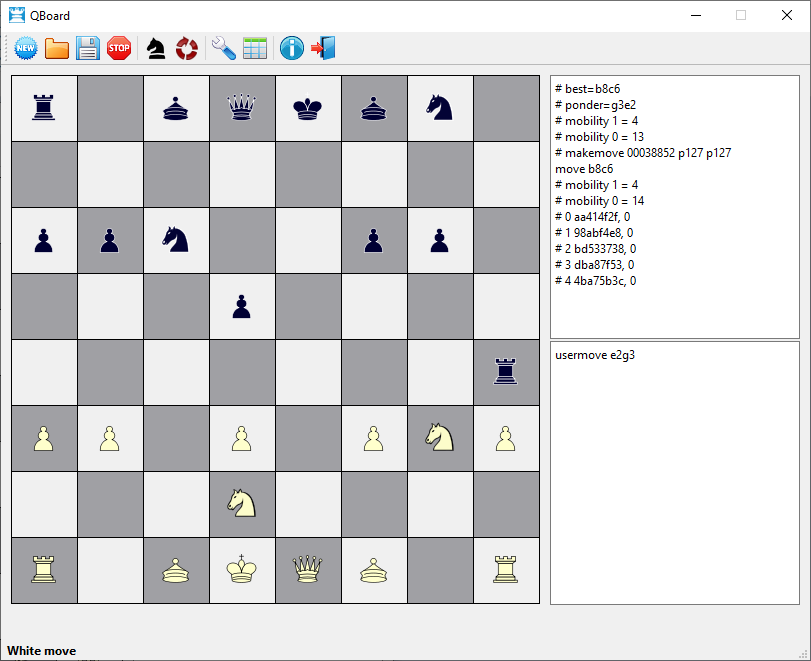Click the 'move b8c6' log line
Image resolution: width=811 pixels, height=661 pixels.
(584, 169)
